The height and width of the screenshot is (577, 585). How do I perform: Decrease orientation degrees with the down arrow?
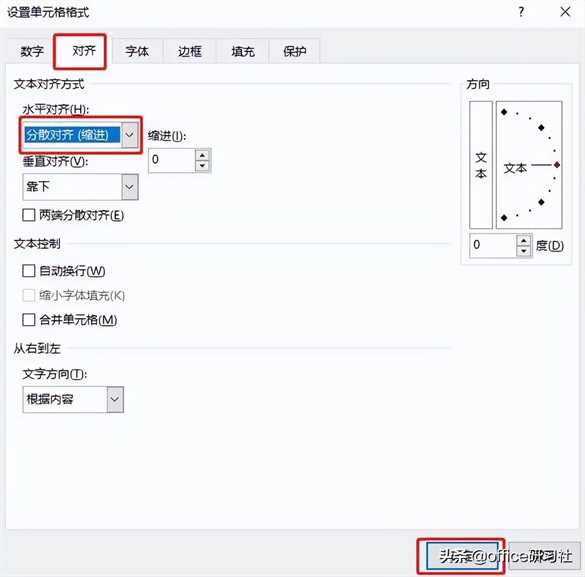click(524, 251)
